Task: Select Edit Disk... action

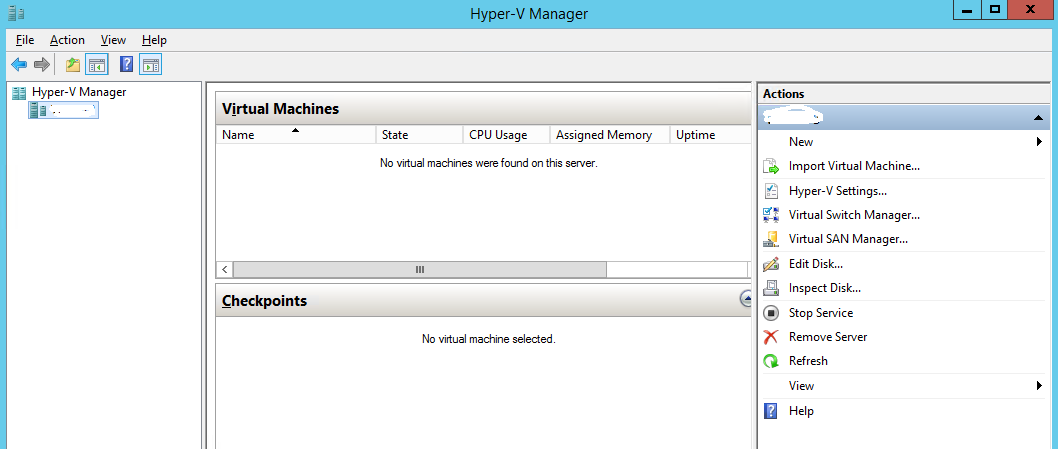Action: [x=816, y=264]
